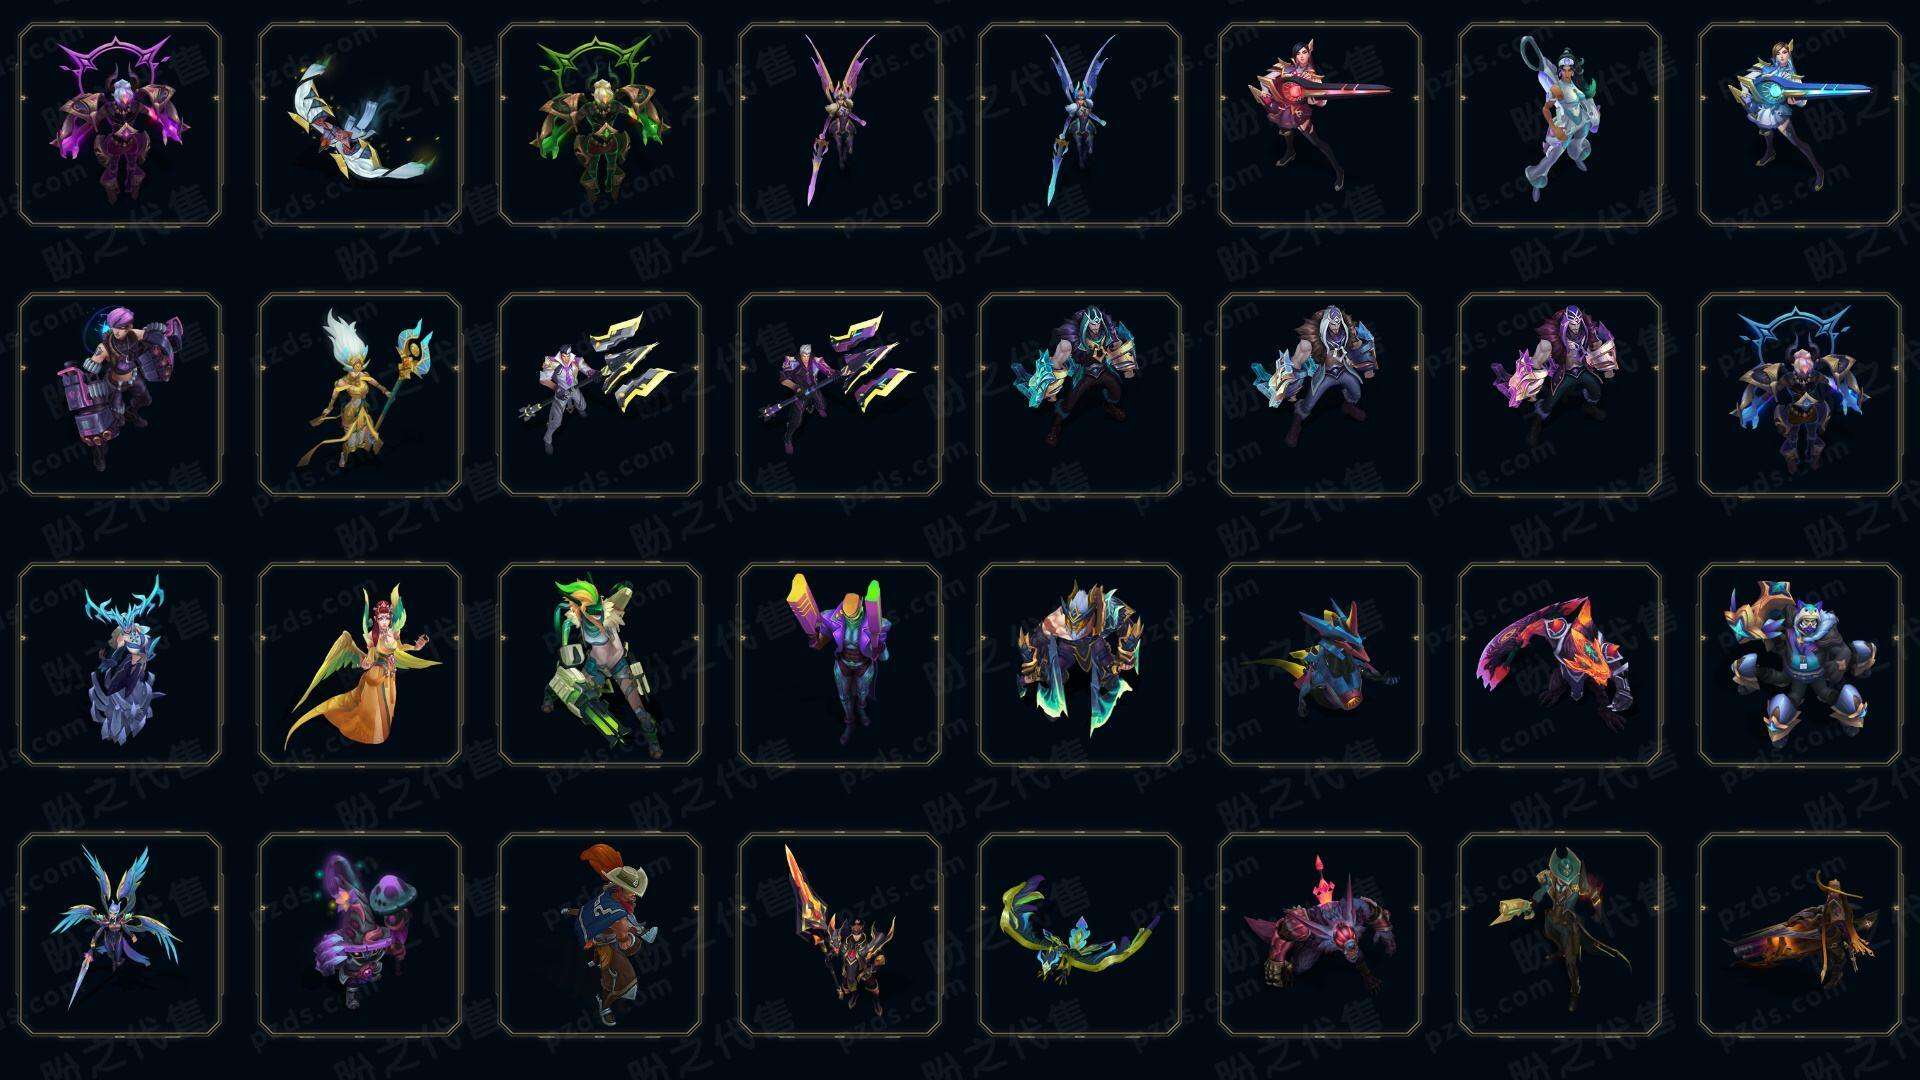Open the golden sorceress with staff tile
This screenshot has height=1080, width=1920.
coord(360,394)
